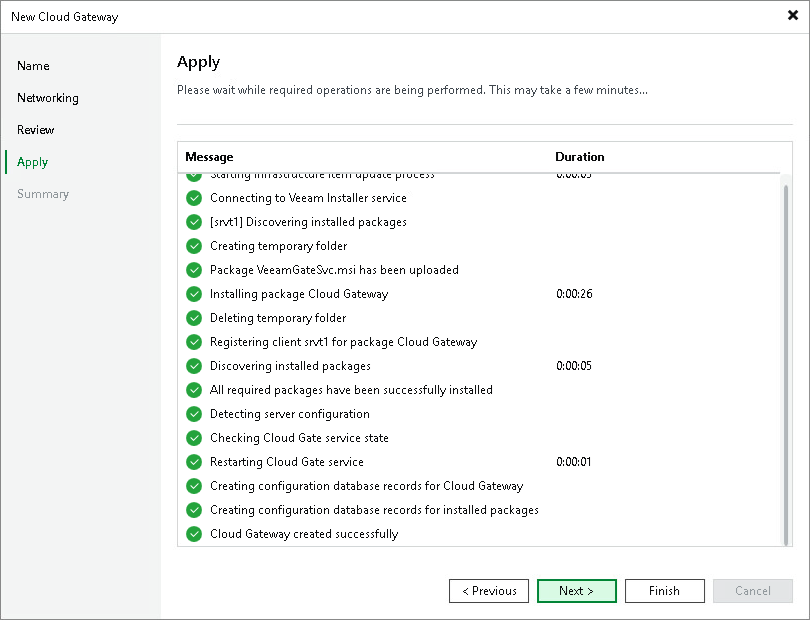
Task: Switch to the Networking step
Action: click(x=48, y=98)
